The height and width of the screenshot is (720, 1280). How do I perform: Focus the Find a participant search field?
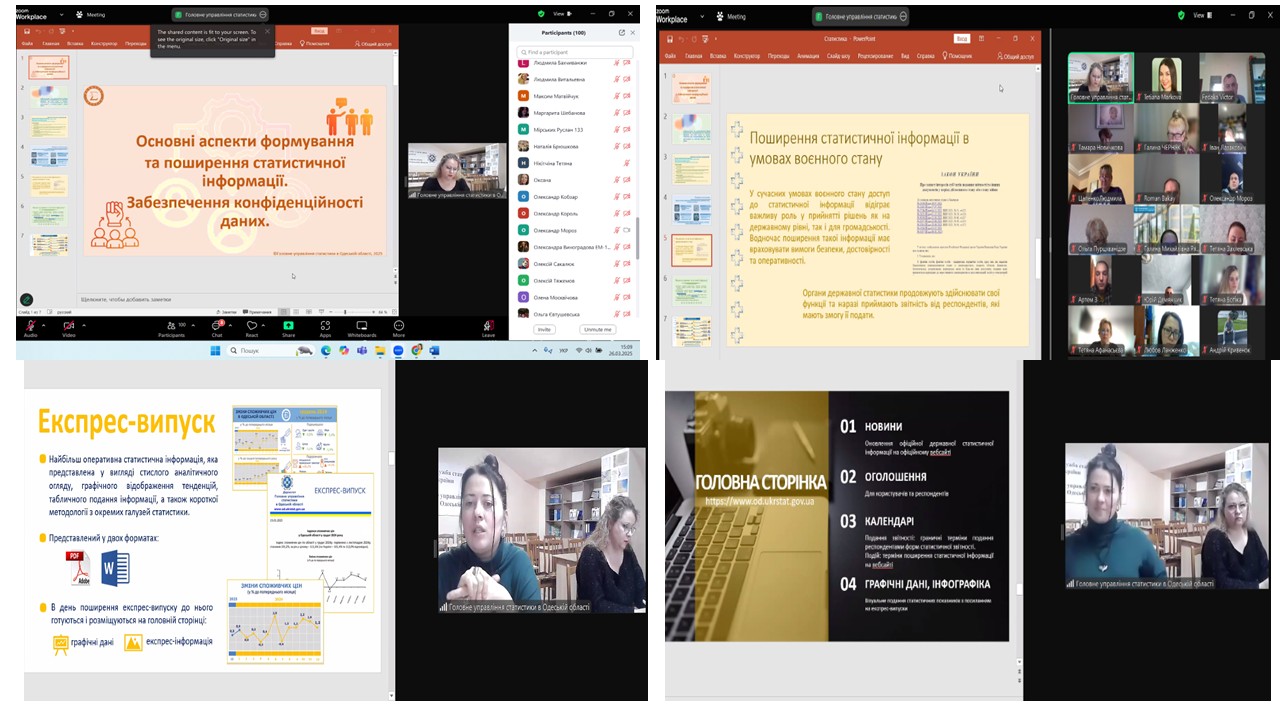[x=575, y=52]
